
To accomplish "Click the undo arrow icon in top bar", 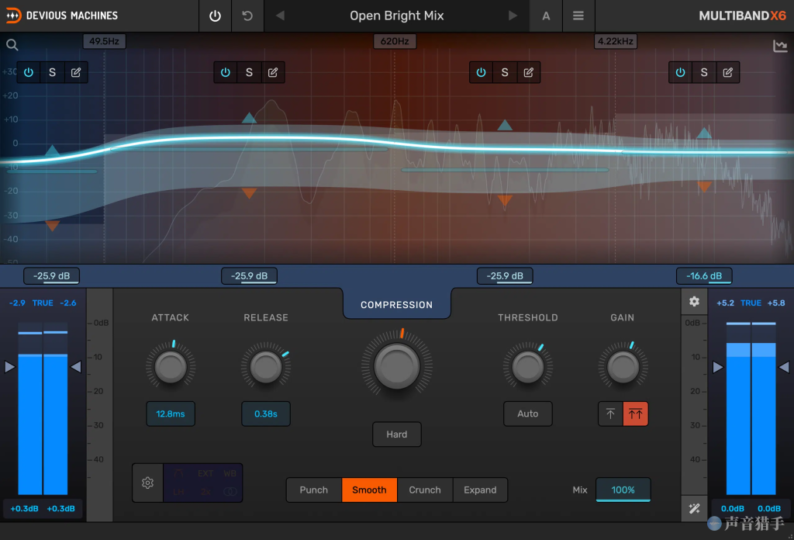I will click(247, 16).
